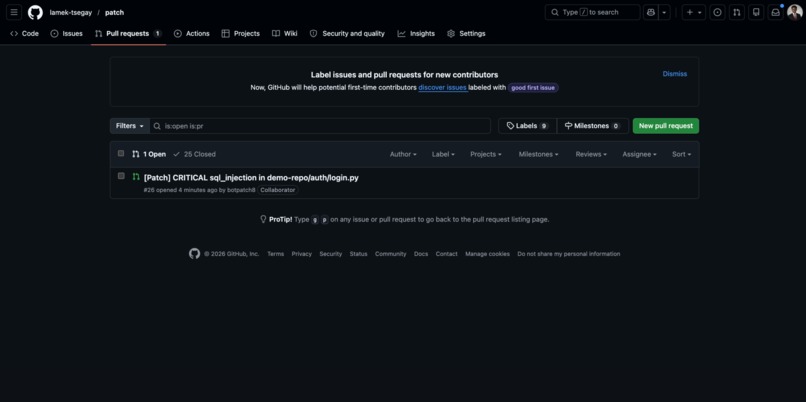The width and height of the screenshot is (806, 402).
Task: Open the Contact footer link
Action: tap(447, 254)
